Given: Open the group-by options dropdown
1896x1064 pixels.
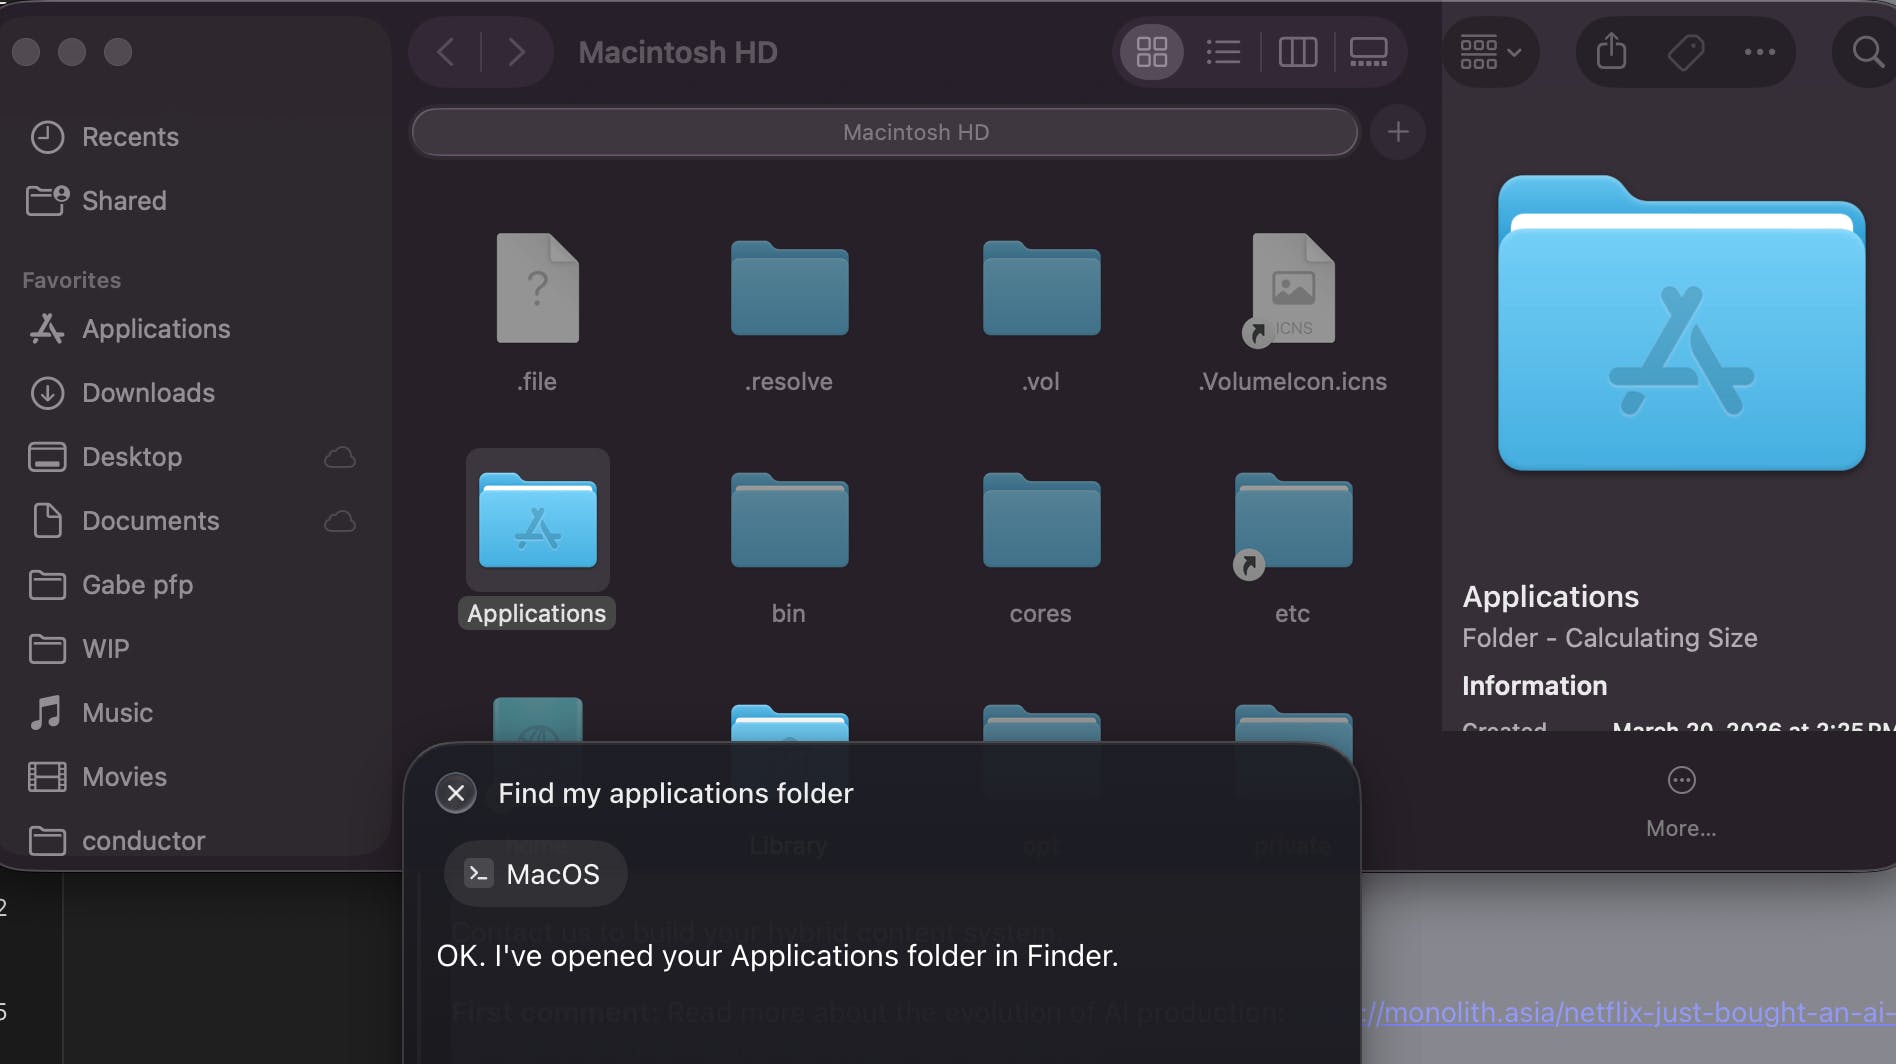Looking at the screenshot, I should [x=1490, y=52].
